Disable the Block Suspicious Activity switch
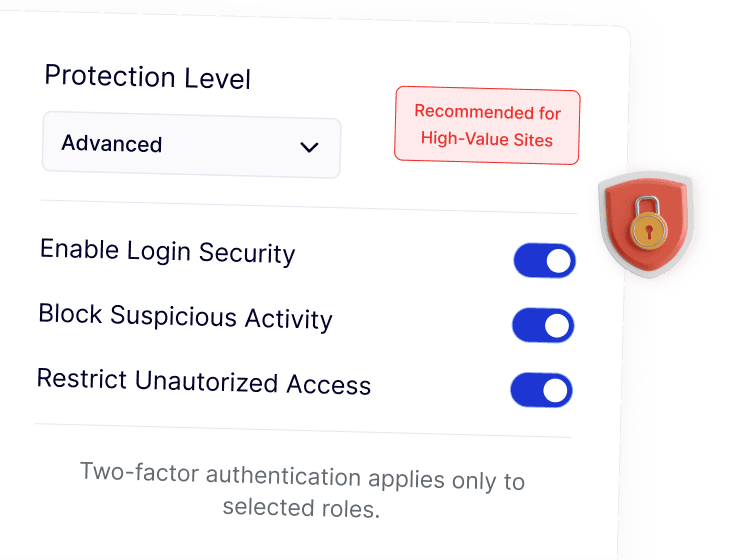 point(543,325)
